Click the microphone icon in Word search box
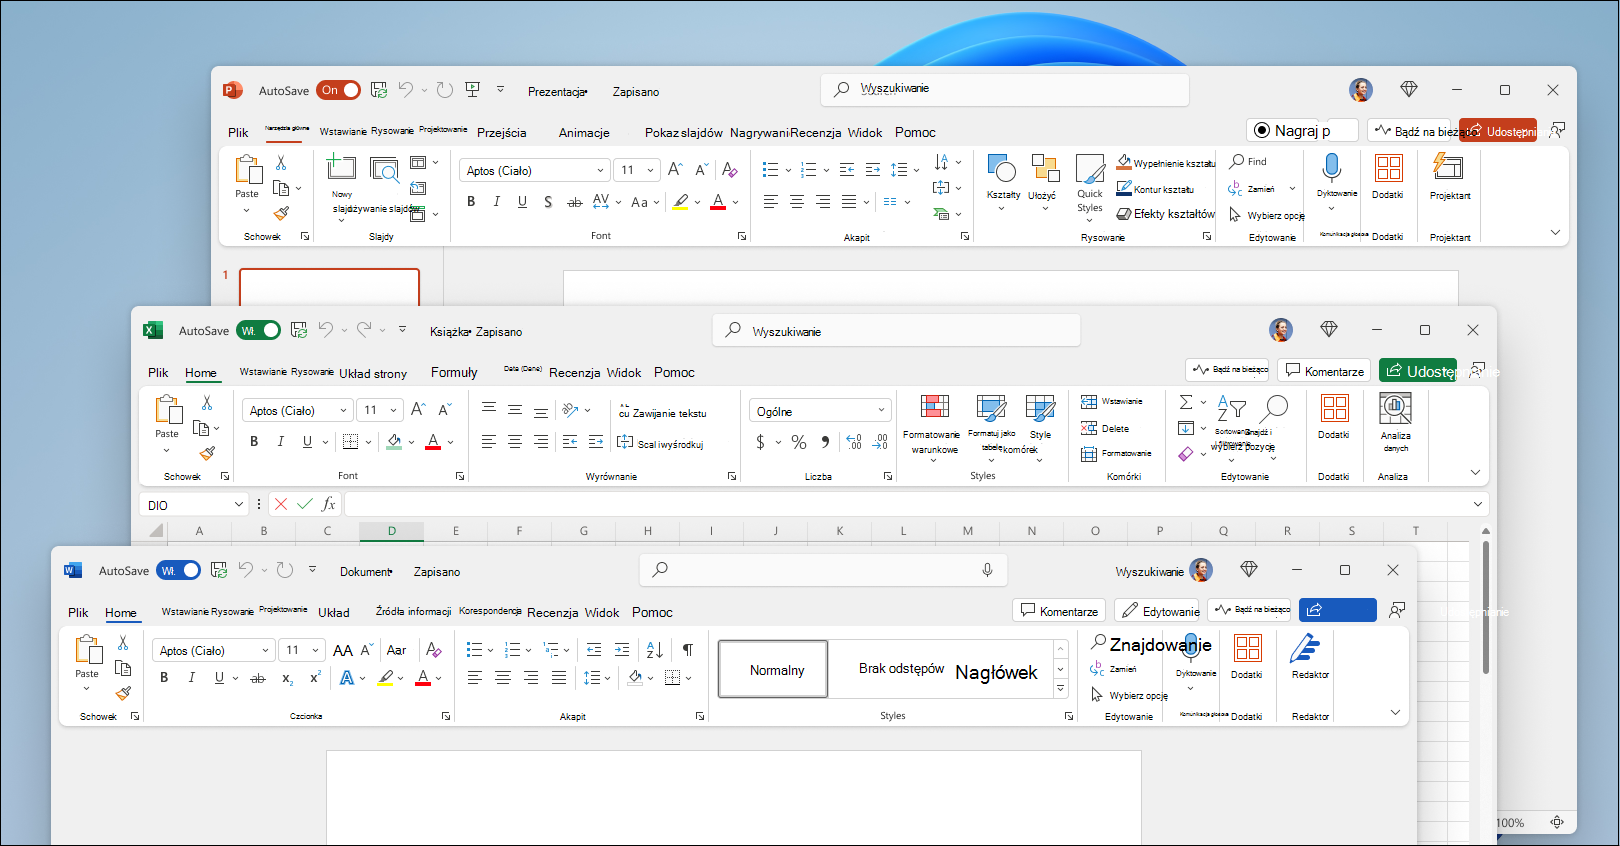Screen dimensions: 1620x846 click(x=987, y=570)
